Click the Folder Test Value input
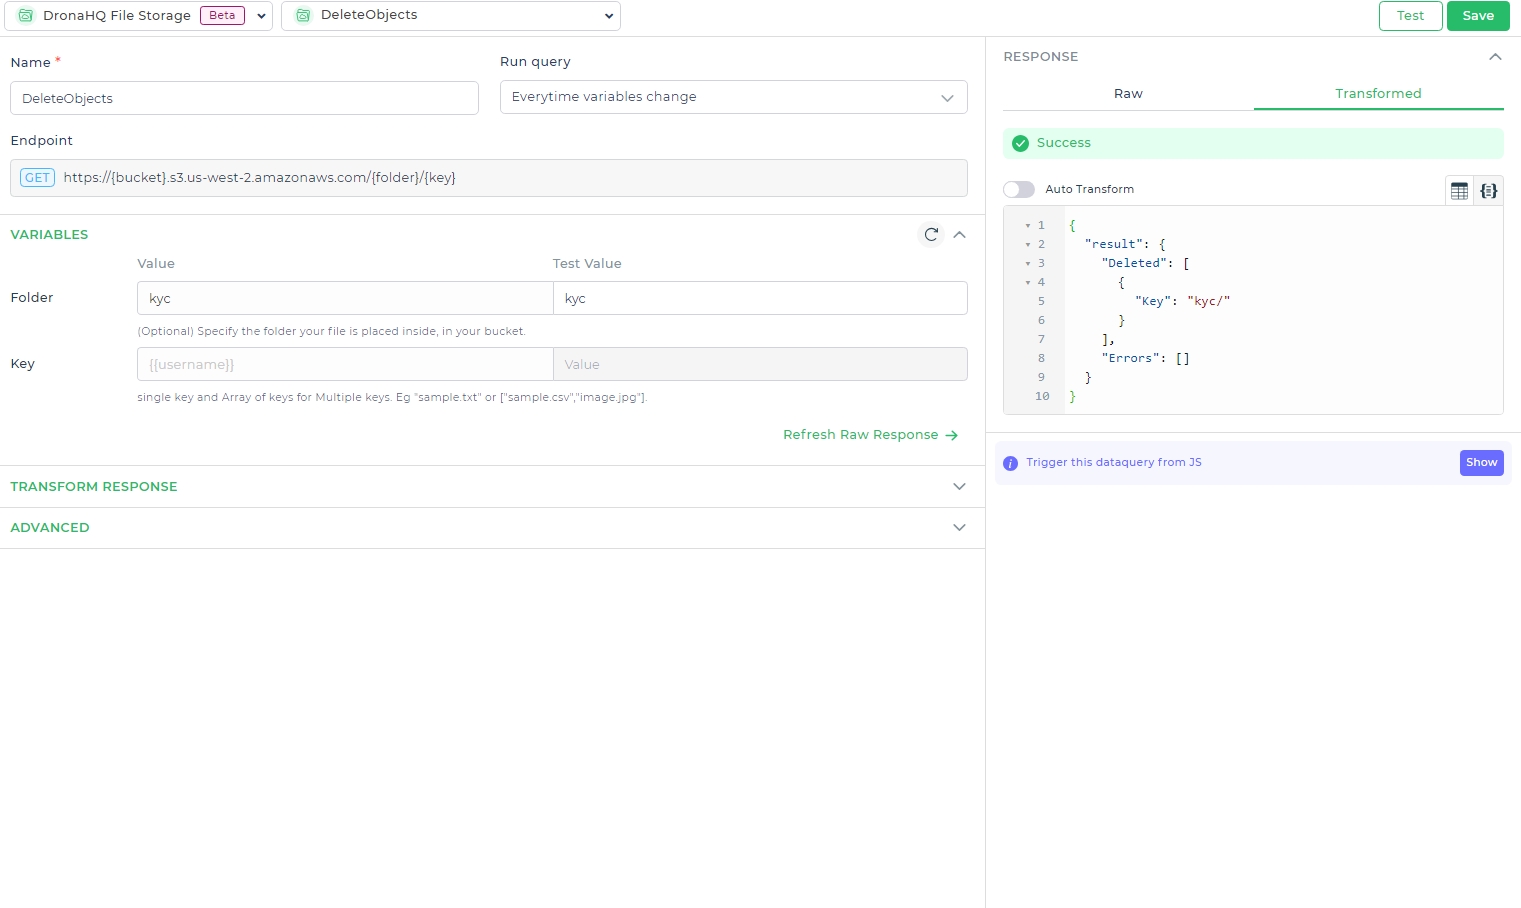 point(760,298)
